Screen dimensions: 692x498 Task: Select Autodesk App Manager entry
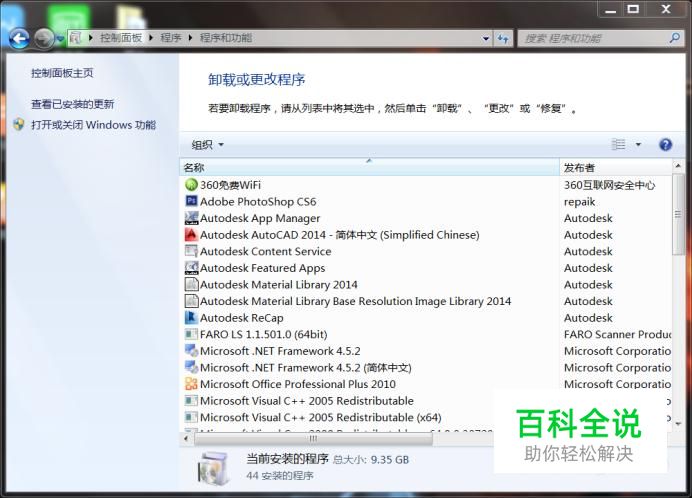coord(260,218)
